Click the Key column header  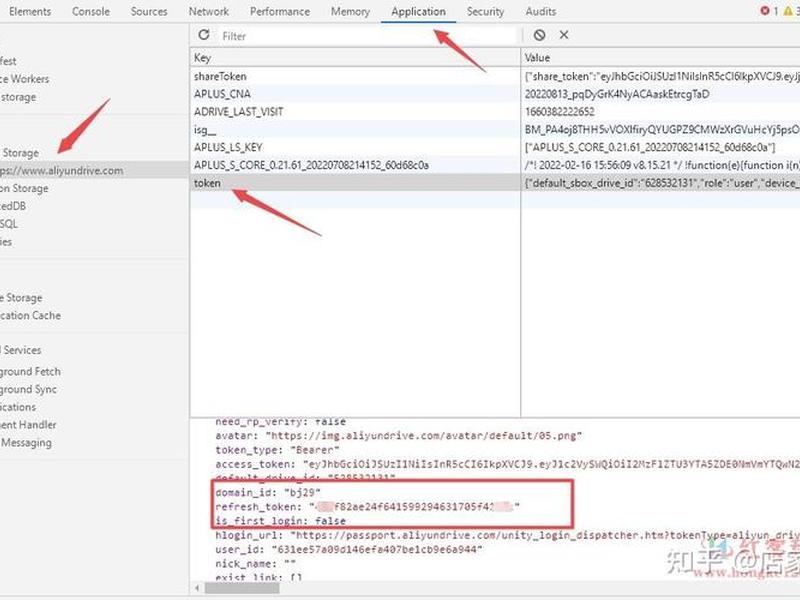pyautogui.click(x=355, y=58)
